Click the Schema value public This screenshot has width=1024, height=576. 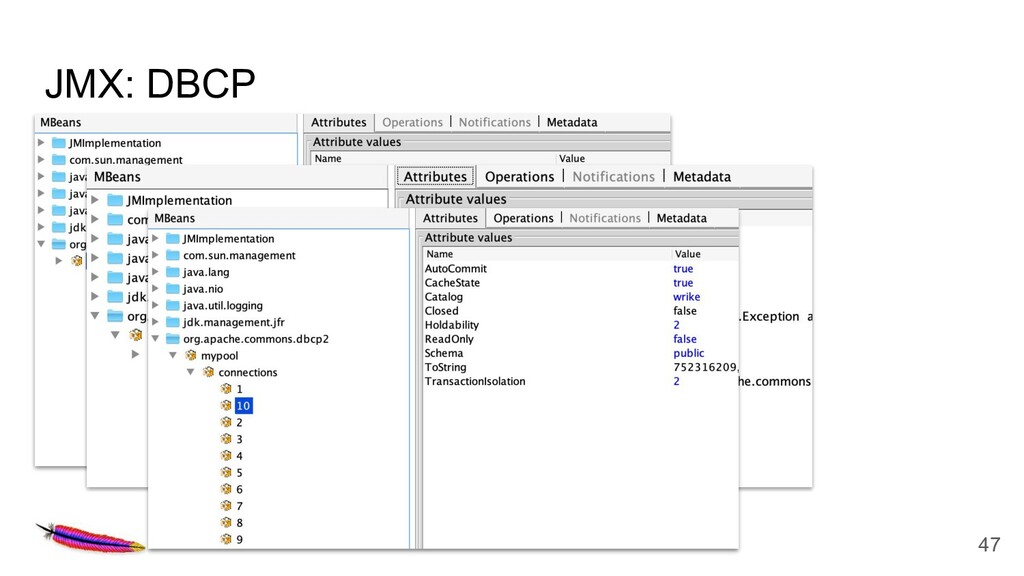(x=688, y=353)
